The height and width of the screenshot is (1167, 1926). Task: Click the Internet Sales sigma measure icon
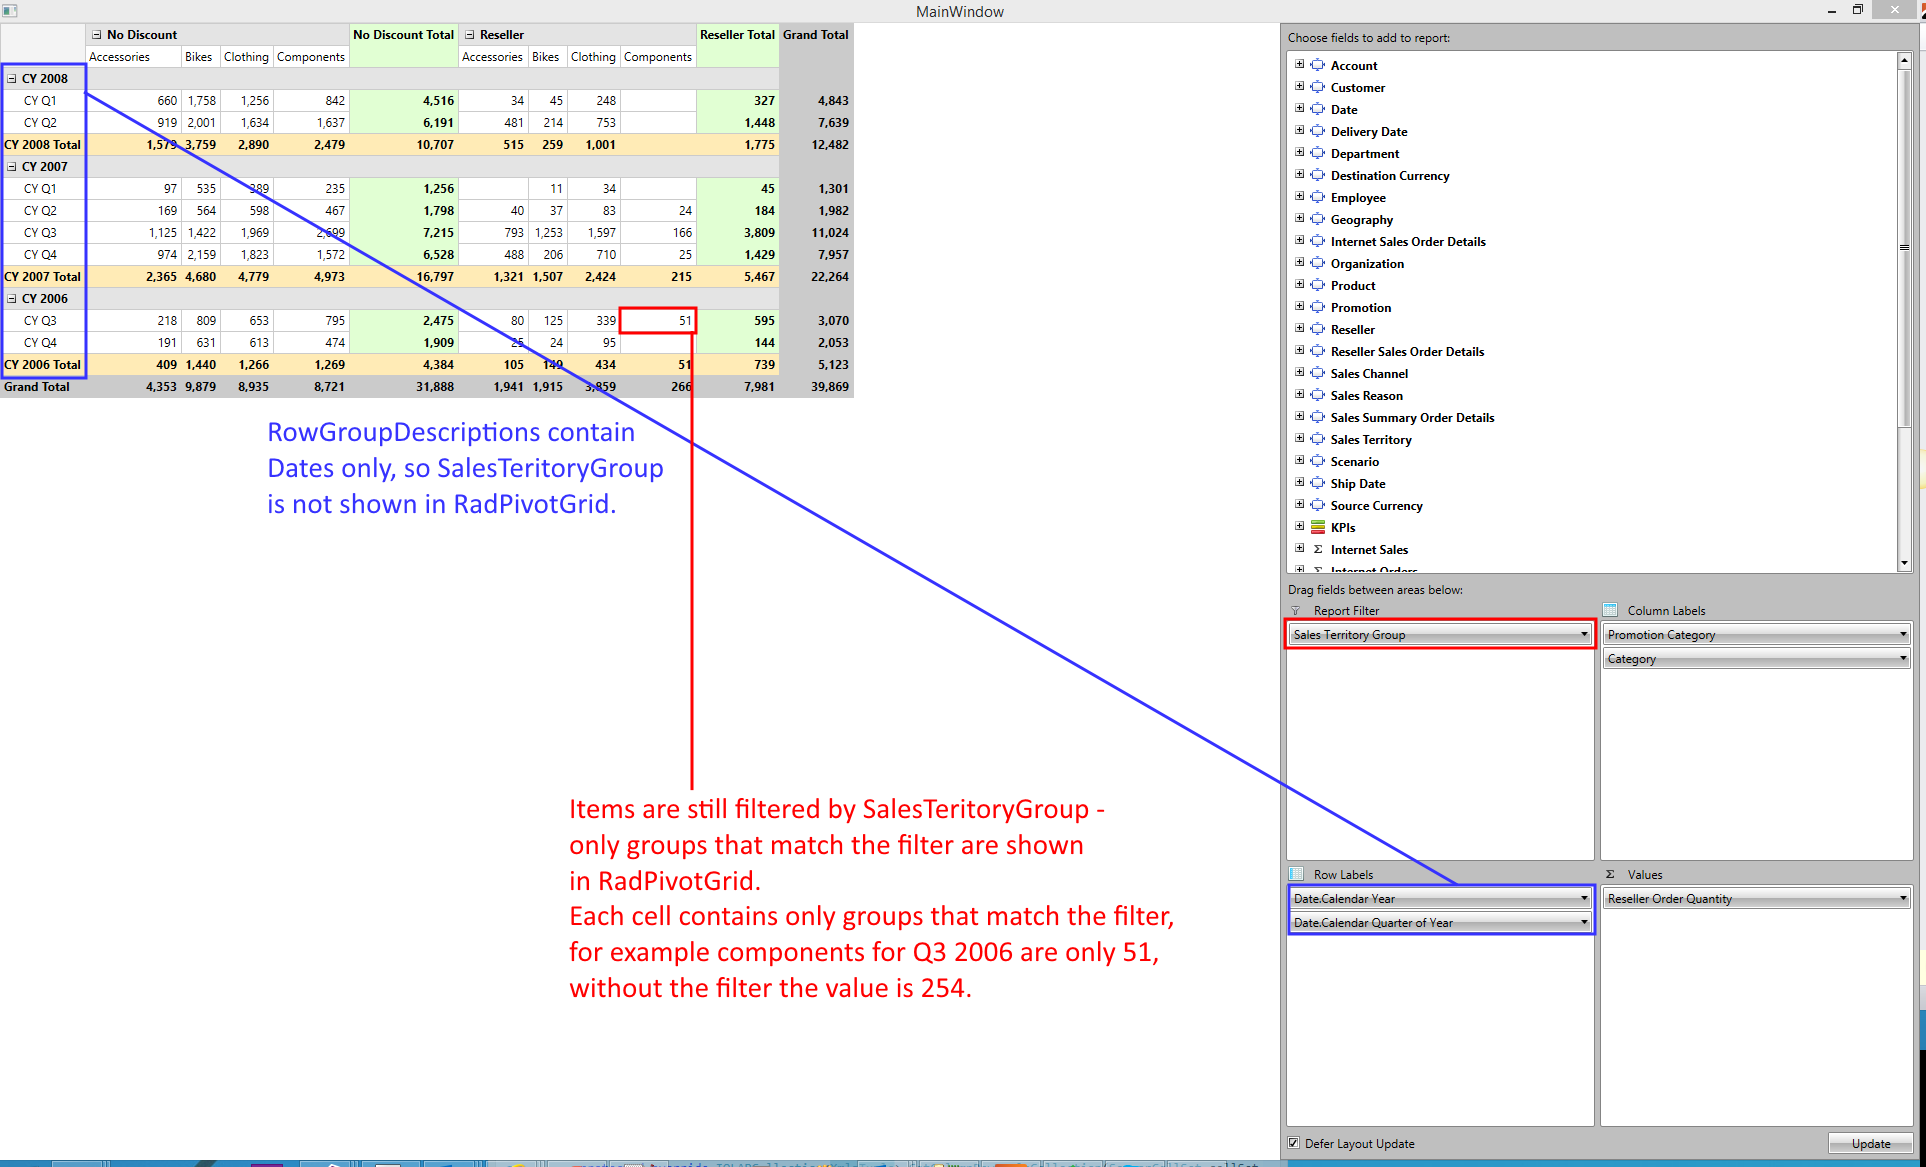[x=1318, y=549]
